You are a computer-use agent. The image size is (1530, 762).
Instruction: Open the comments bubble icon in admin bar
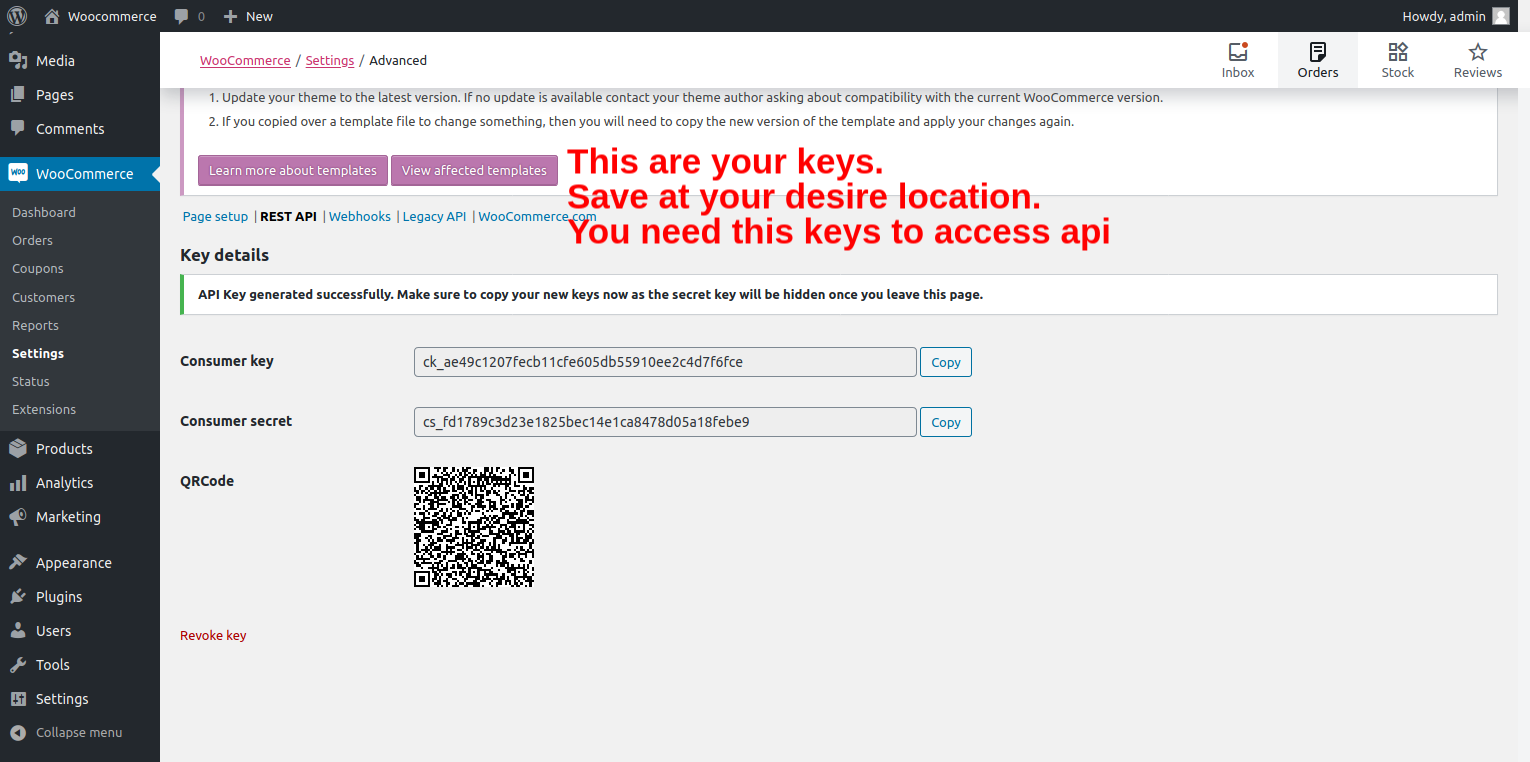click(x=181, y=16)
